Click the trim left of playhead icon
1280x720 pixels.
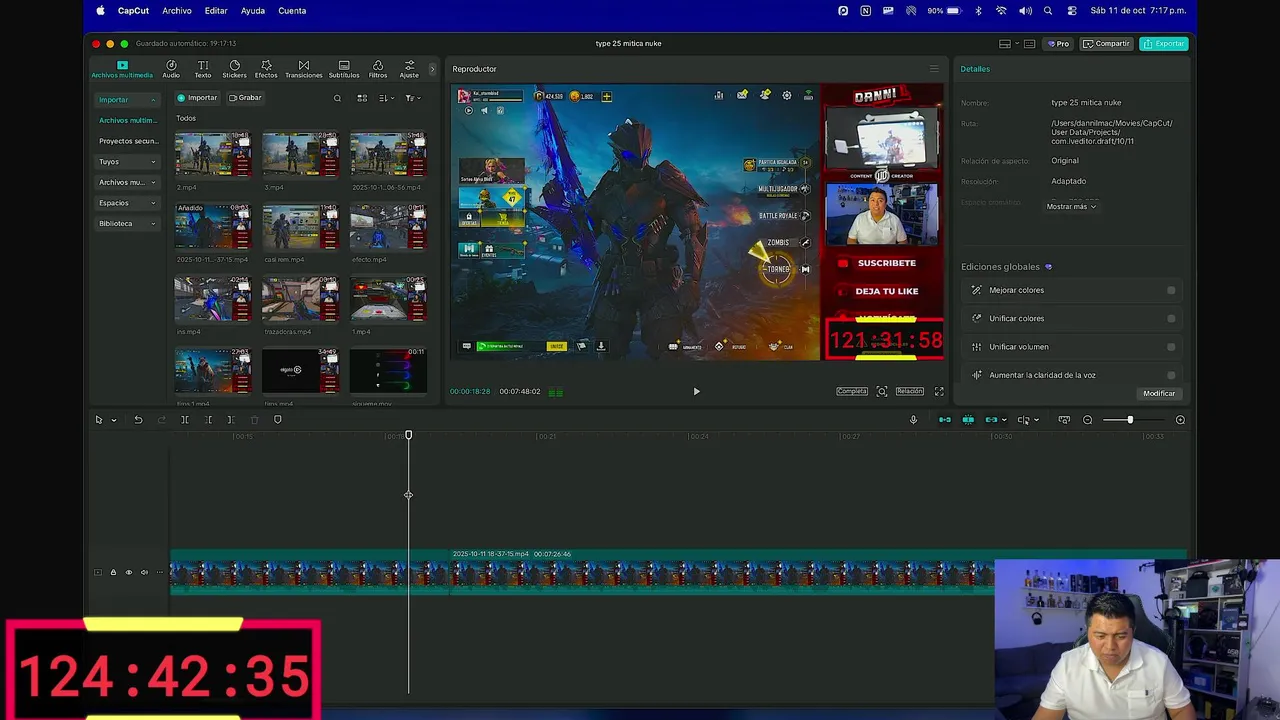coord(208,420)
